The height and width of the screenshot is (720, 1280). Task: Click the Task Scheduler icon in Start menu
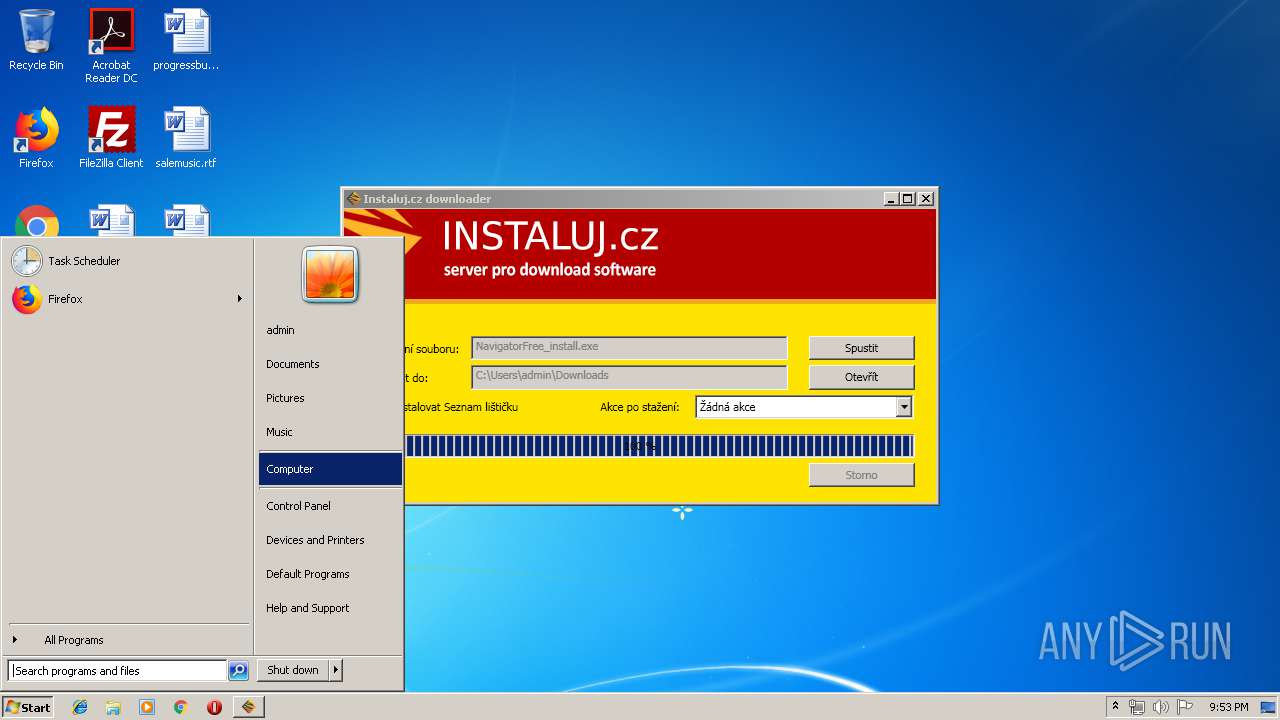click(x=27, y=261)
